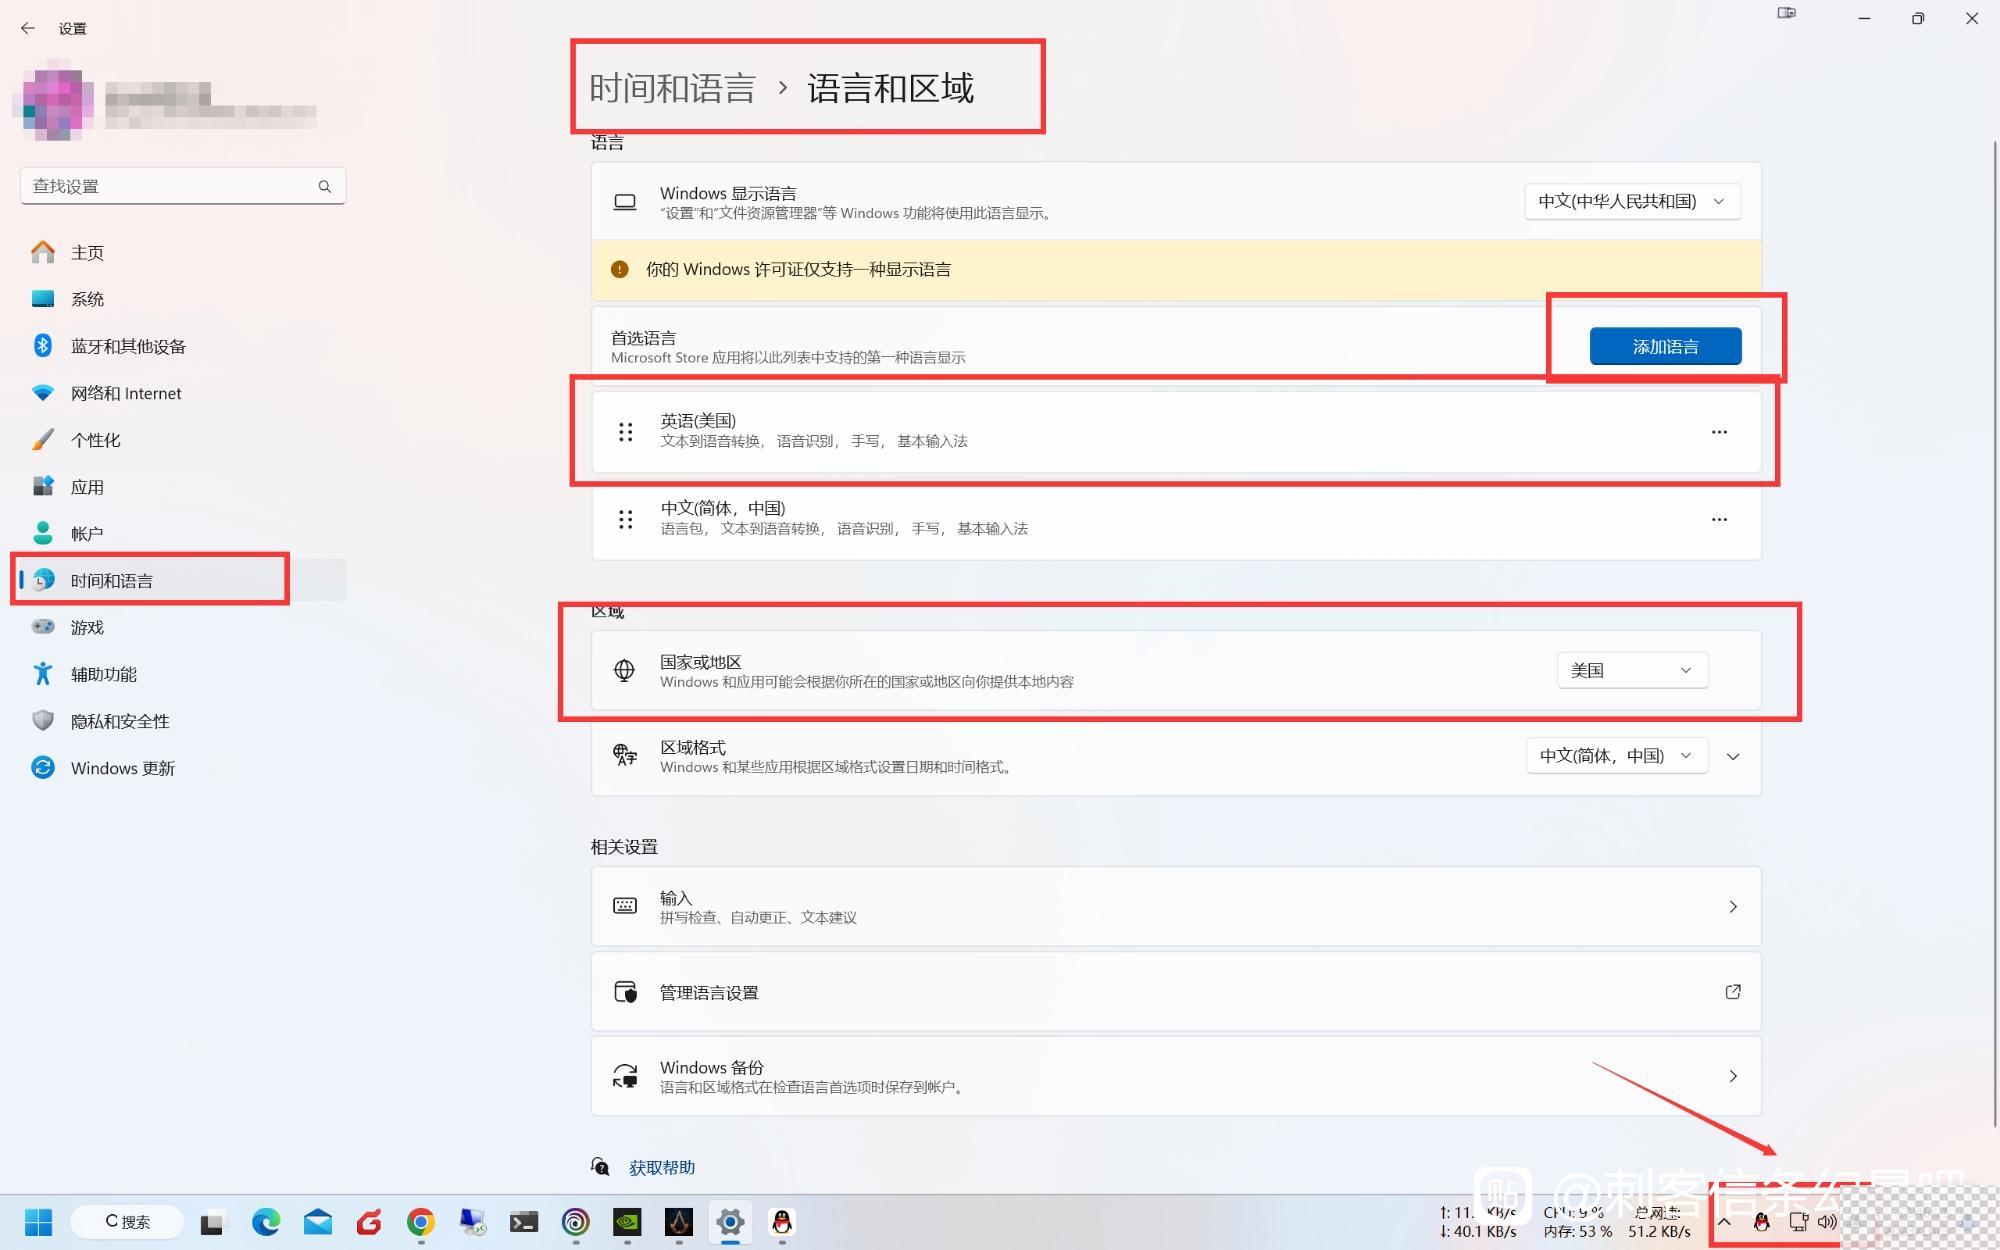The image size is (2000, 1250).
Task: Open the NVIDIA app in the taskbar
Action: click(627, 1222)
